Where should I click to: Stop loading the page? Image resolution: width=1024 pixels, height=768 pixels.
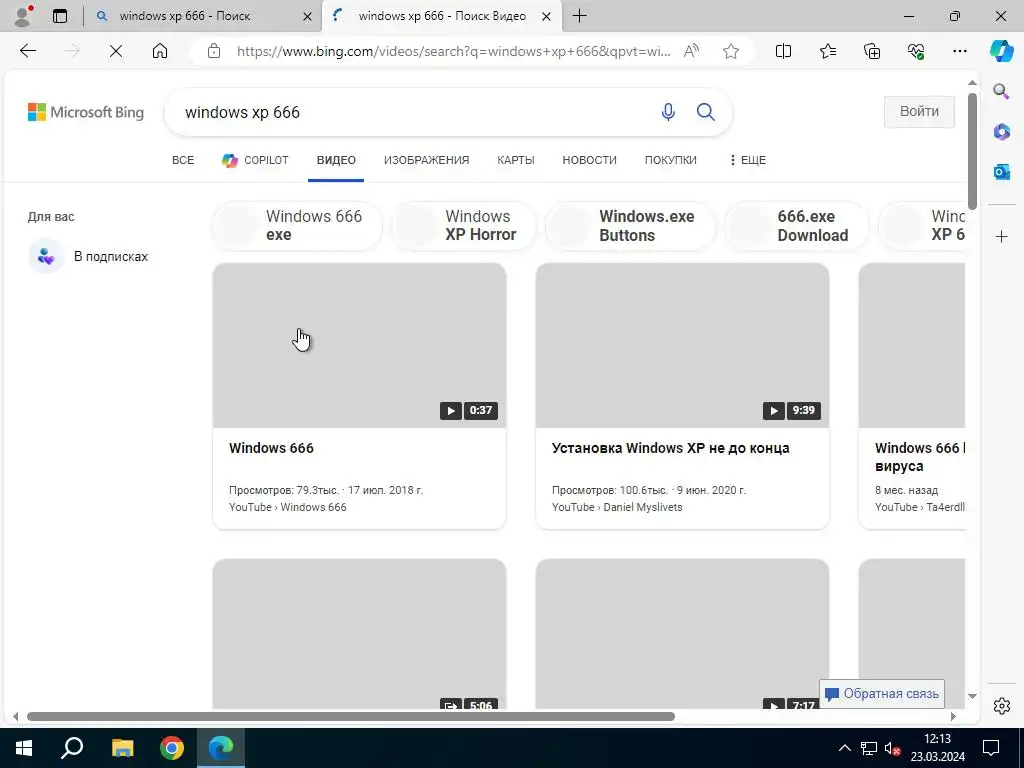[x=116, y=51]
